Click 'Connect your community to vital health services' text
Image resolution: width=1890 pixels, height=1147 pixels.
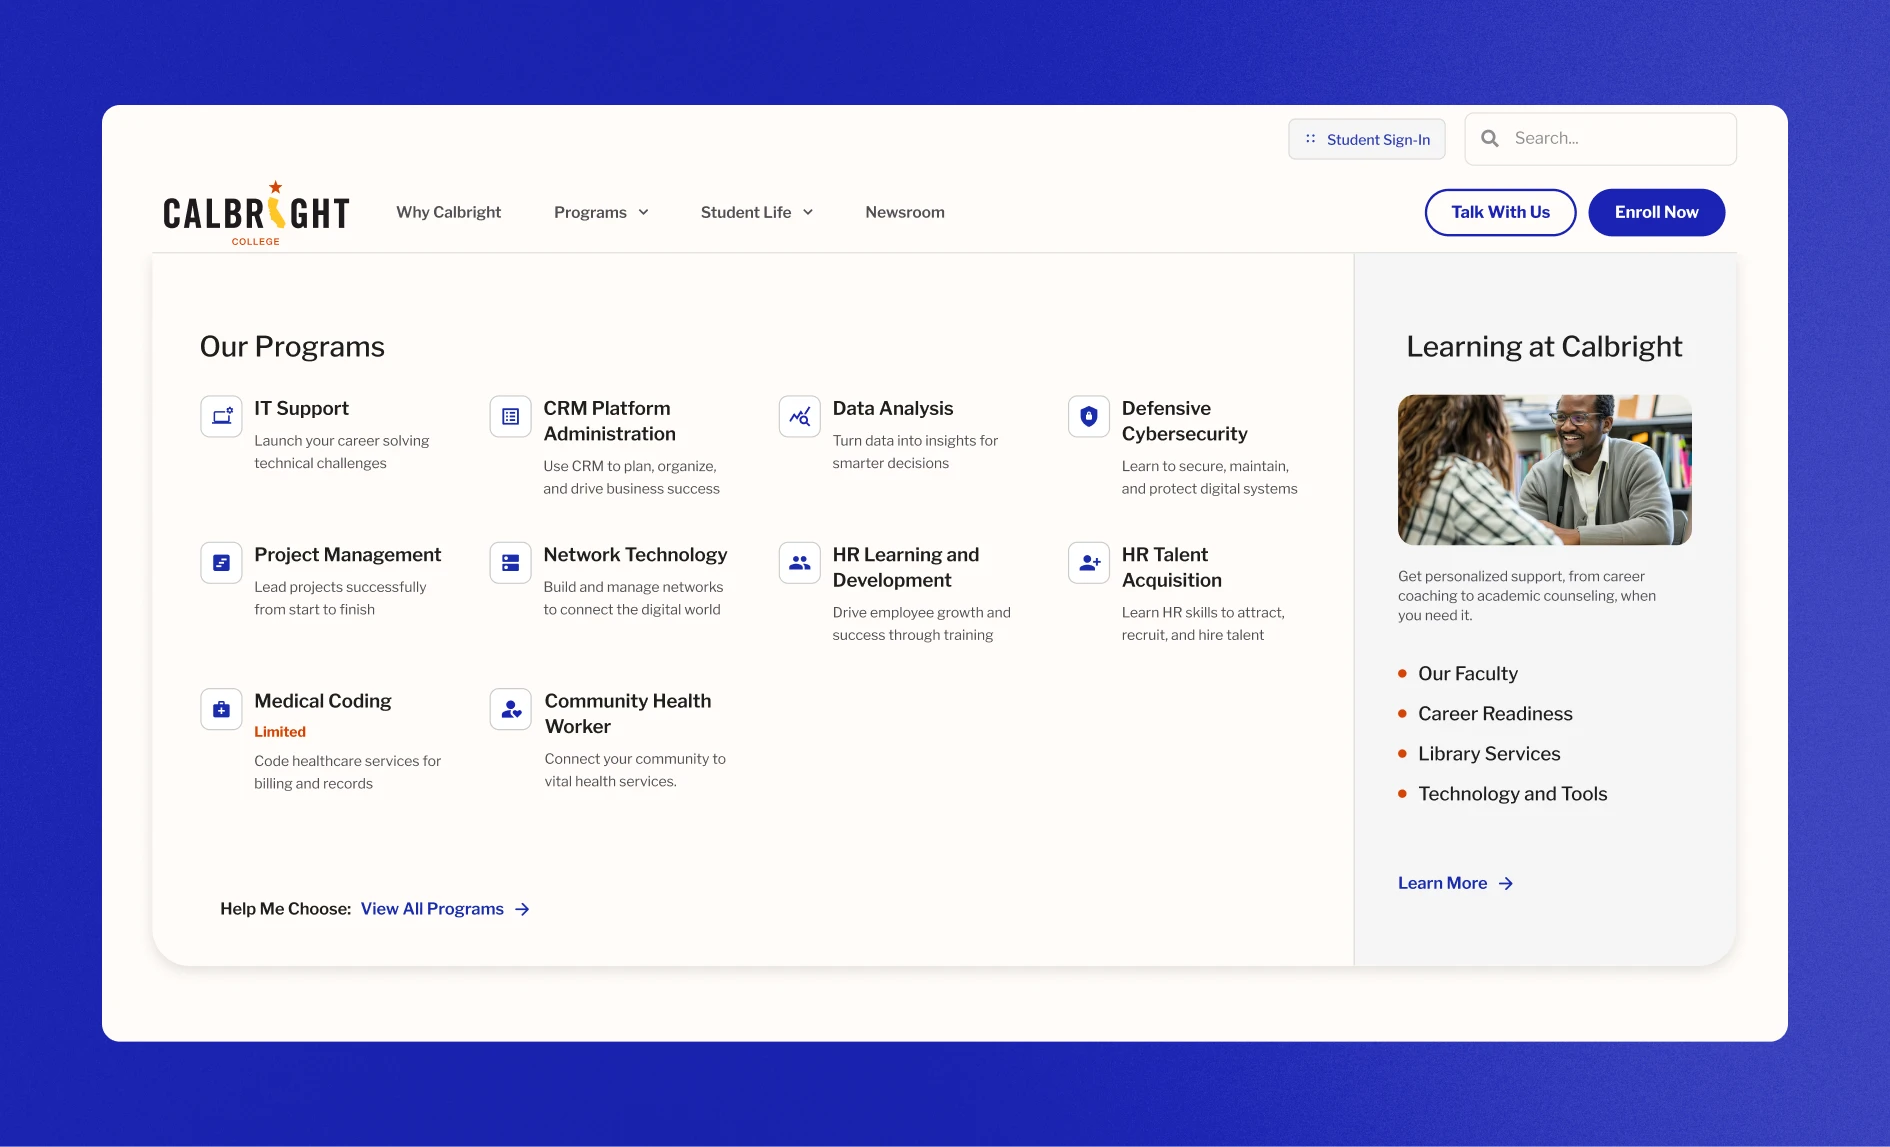point(635,770)
